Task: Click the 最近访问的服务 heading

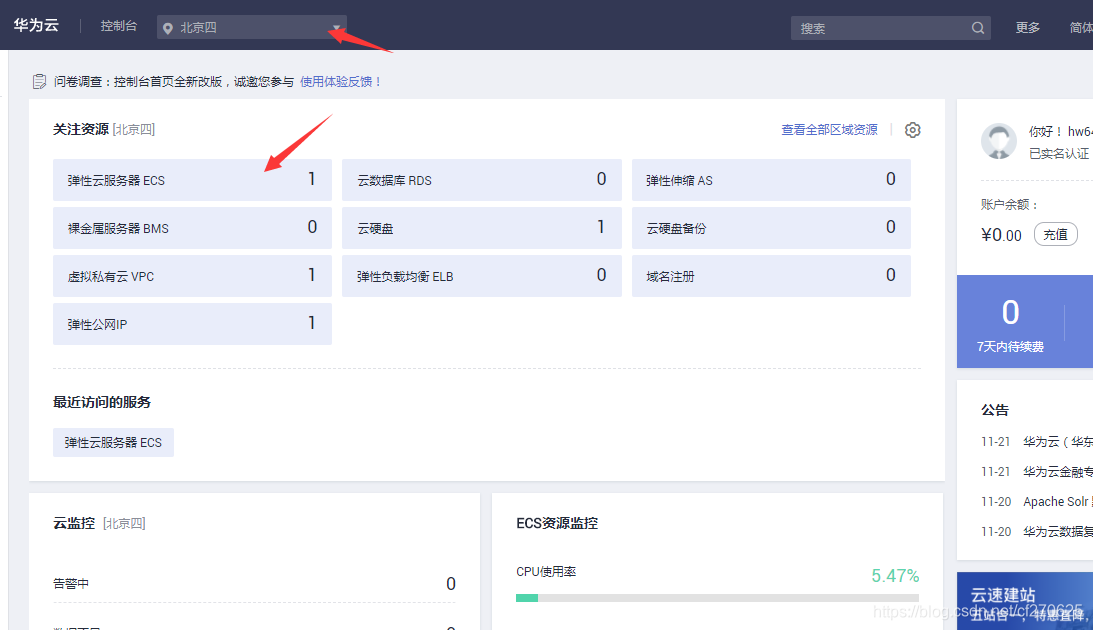Action: coord(102,402)
